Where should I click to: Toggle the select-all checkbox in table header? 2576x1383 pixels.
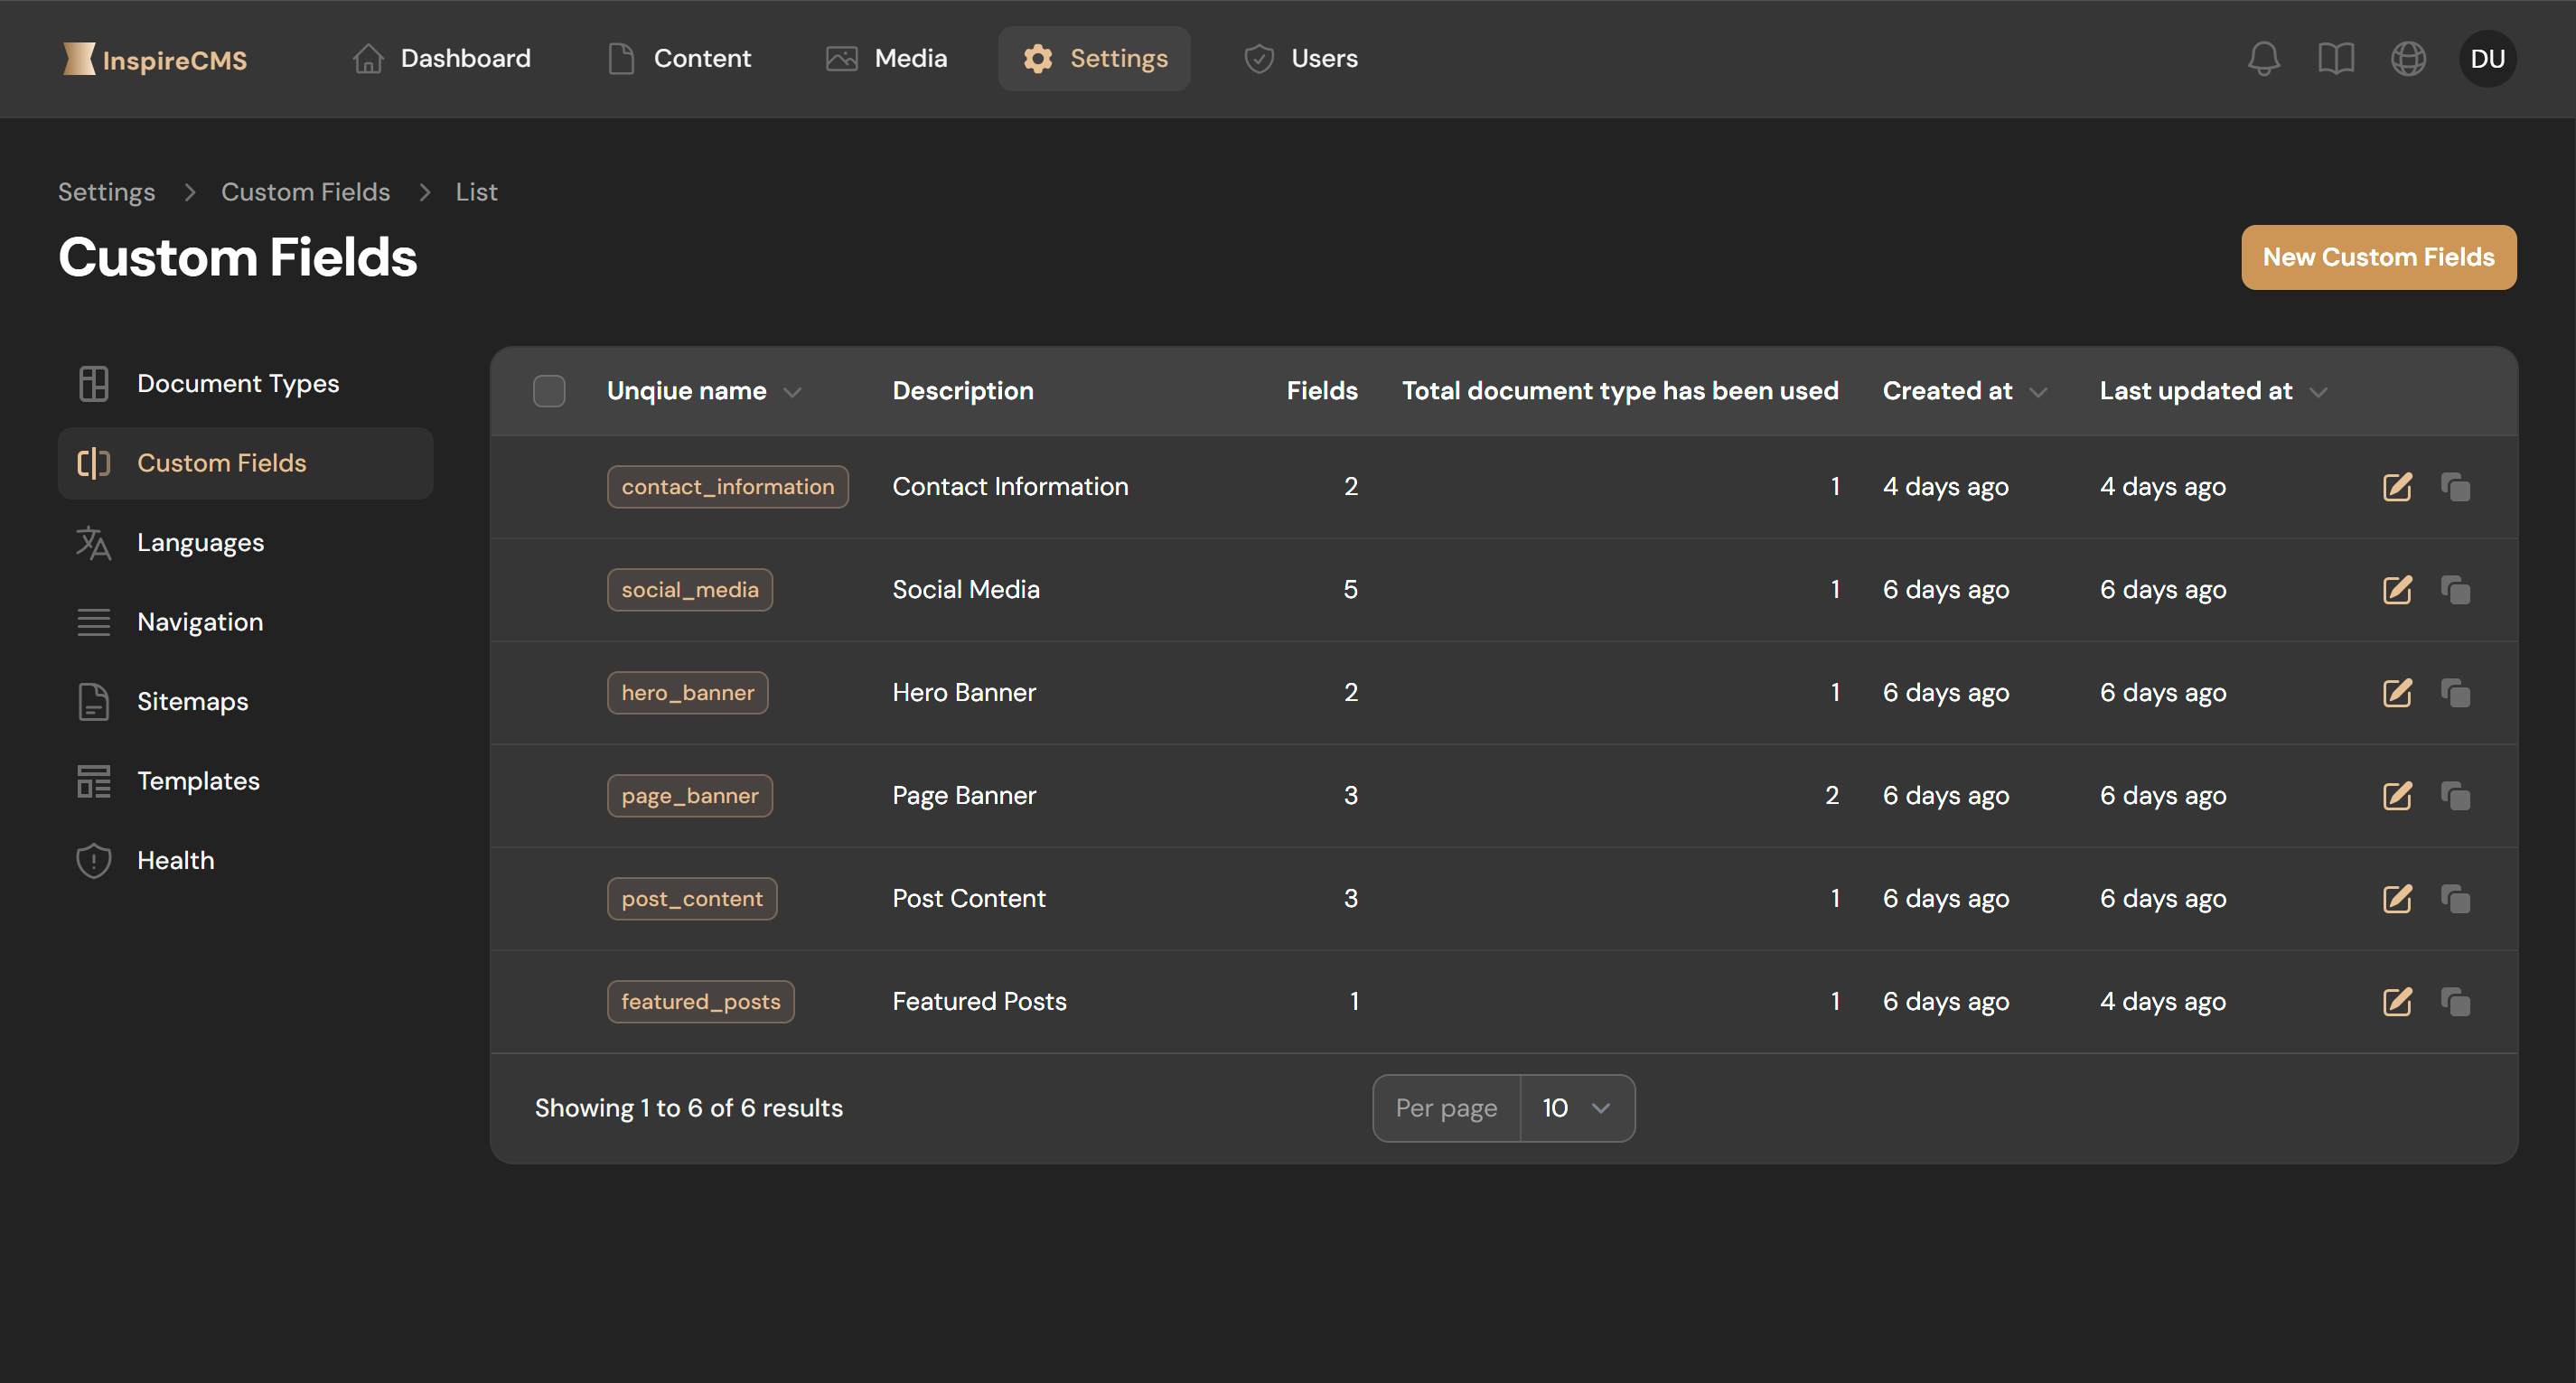549,391
